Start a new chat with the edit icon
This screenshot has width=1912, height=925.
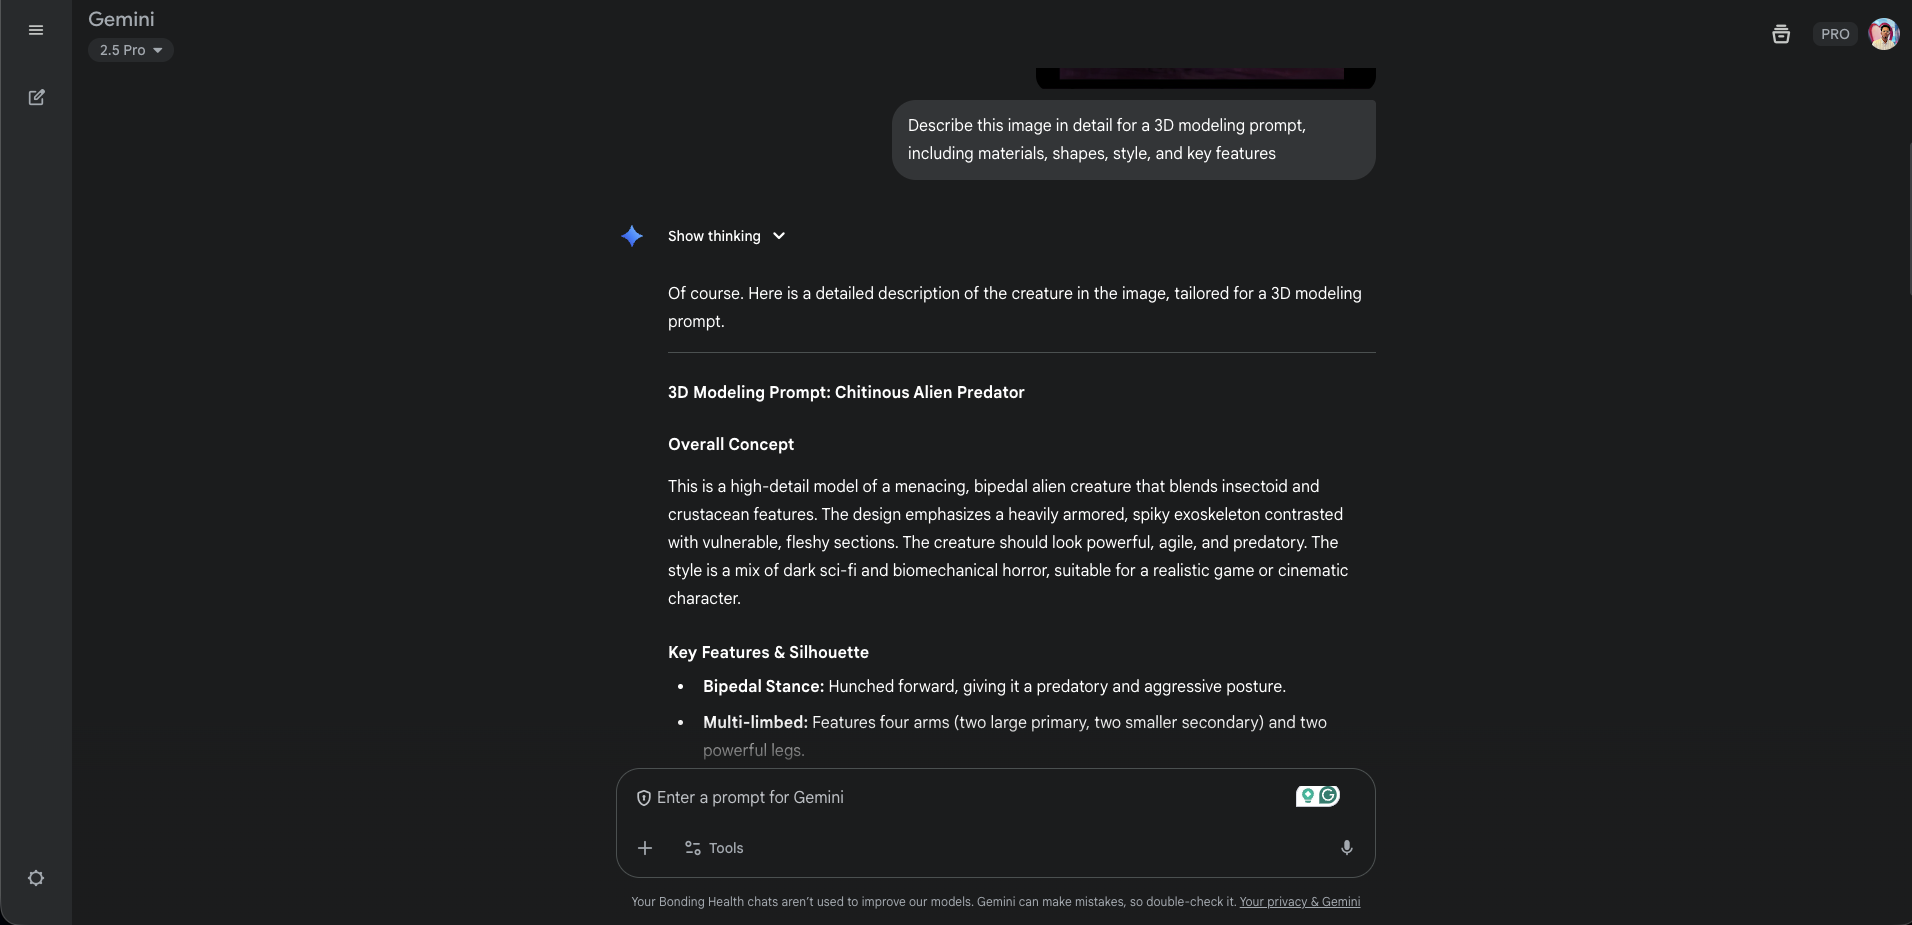(x=36, y=97)
